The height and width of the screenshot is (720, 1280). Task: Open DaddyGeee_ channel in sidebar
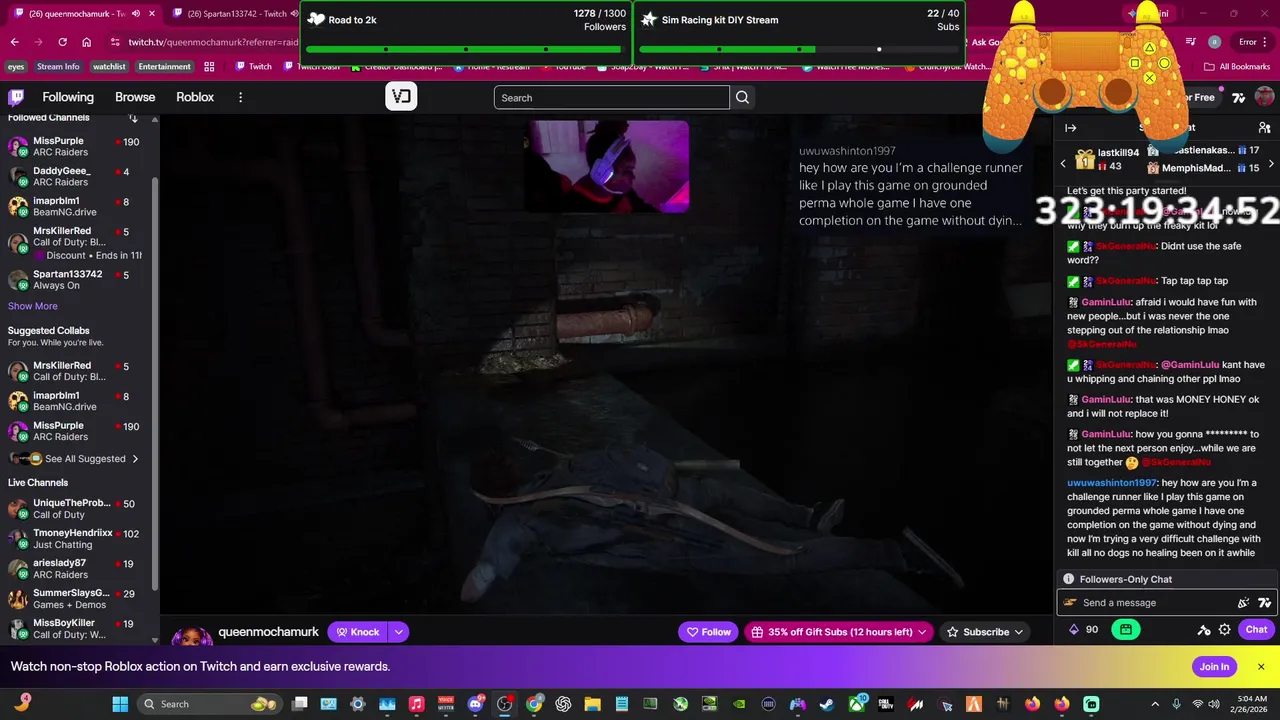pos(75,176)
